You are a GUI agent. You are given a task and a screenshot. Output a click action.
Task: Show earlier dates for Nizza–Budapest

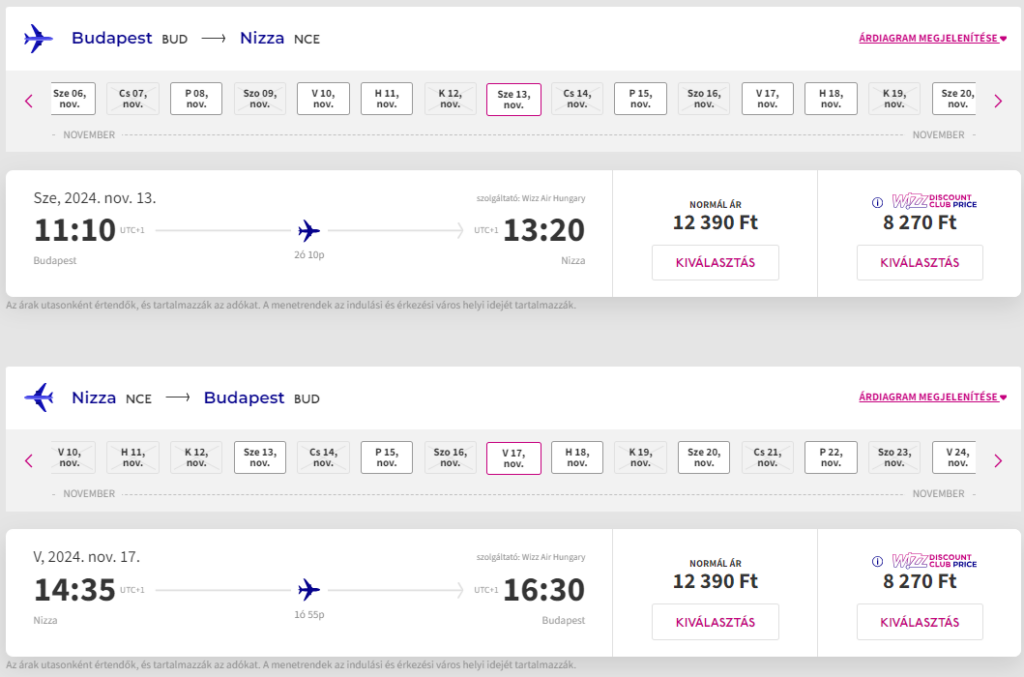pos(29,460)
